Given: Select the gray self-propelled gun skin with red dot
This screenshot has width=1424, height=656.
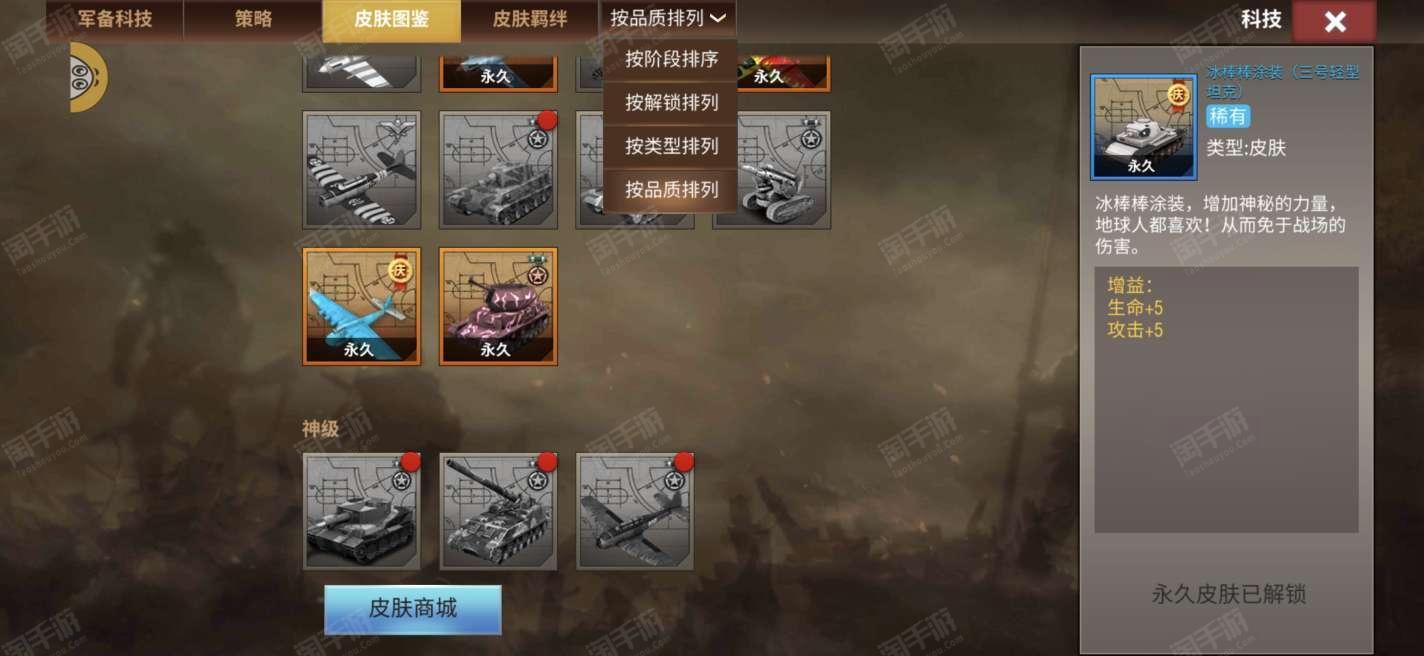Looking at the screenshot, I should coord(498,170).
